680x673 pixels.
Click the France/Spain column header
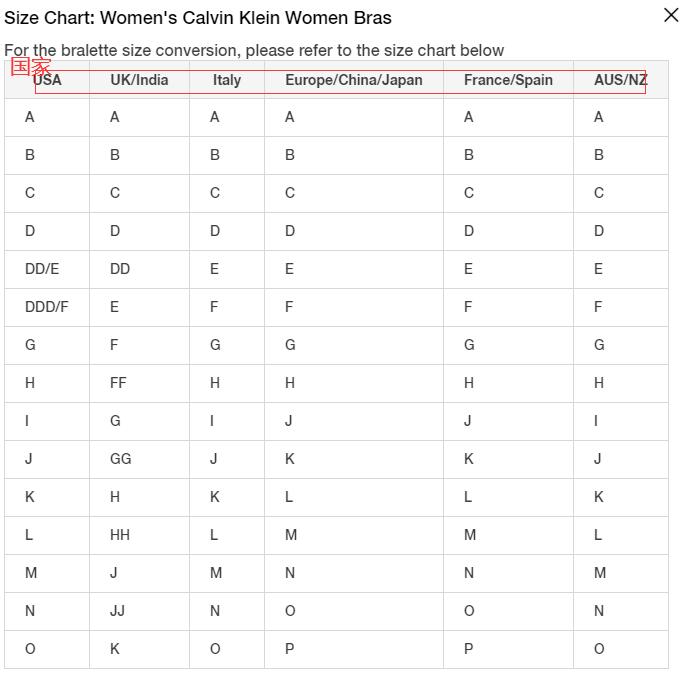click(508, 80)
